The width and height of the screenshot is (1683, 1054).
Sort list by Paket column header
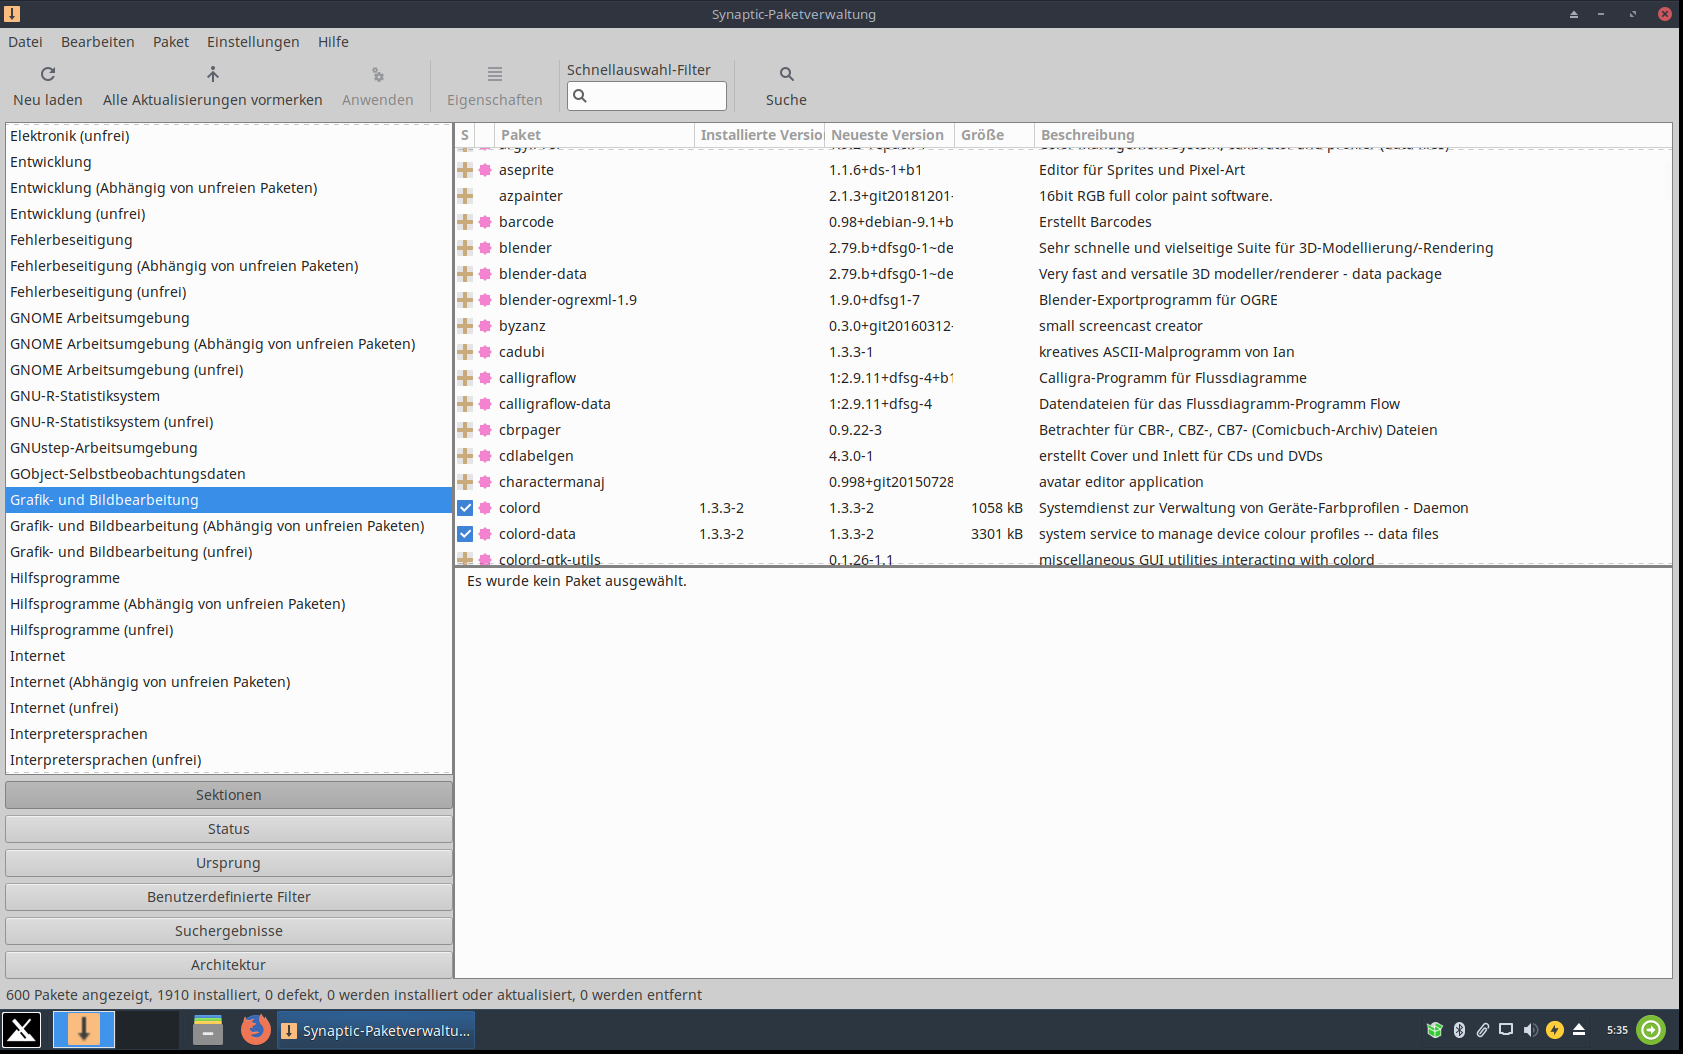(521, 135)
